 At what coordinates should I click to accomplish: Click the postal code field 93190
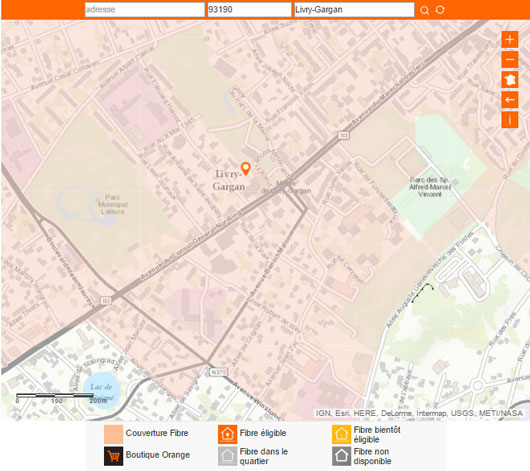[249, 9]
